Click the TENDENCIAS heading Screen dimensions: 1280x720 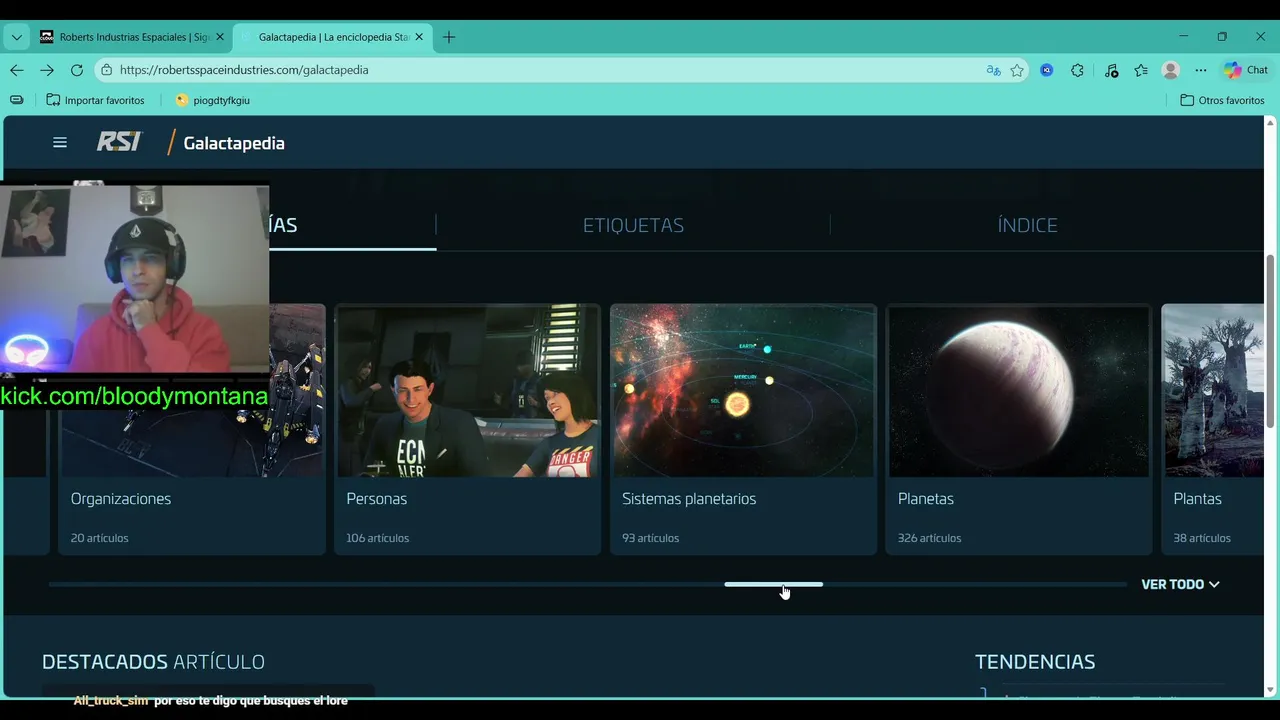(1035, 662)
